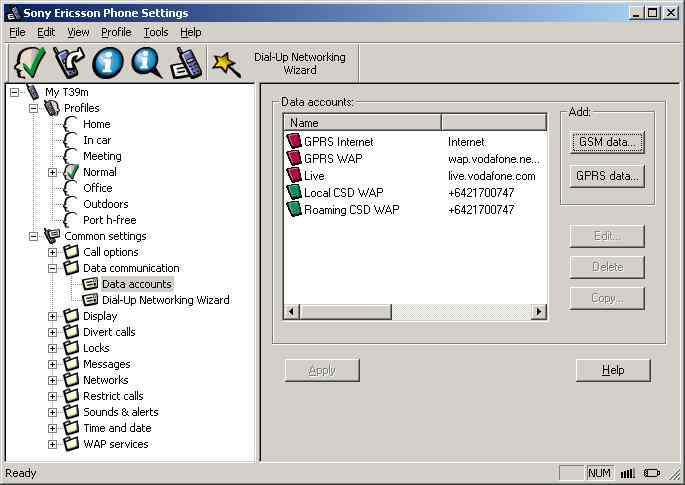Click the WAP services folder icon

[x=71, y=443]
